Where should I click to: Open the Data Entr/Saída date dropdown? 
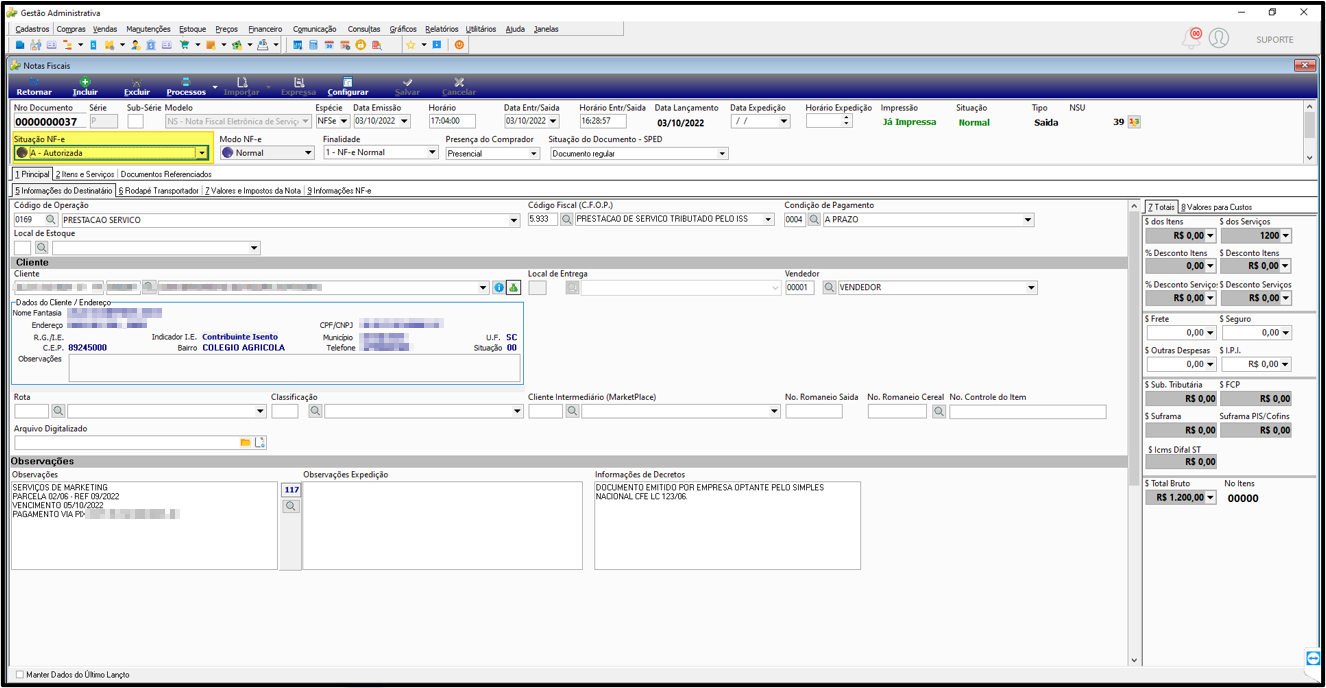555,121
